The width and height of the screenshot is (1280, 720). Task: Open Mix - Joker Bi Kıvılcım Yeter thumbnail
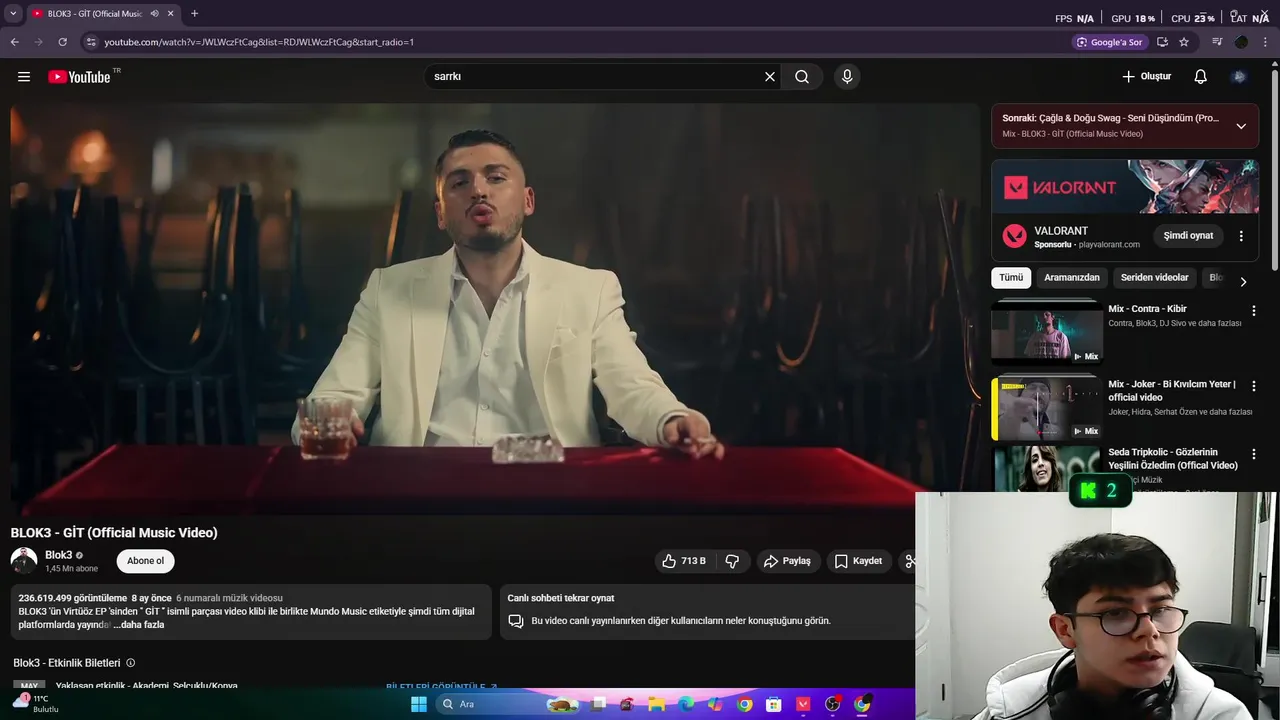(x=1046, y=408)
